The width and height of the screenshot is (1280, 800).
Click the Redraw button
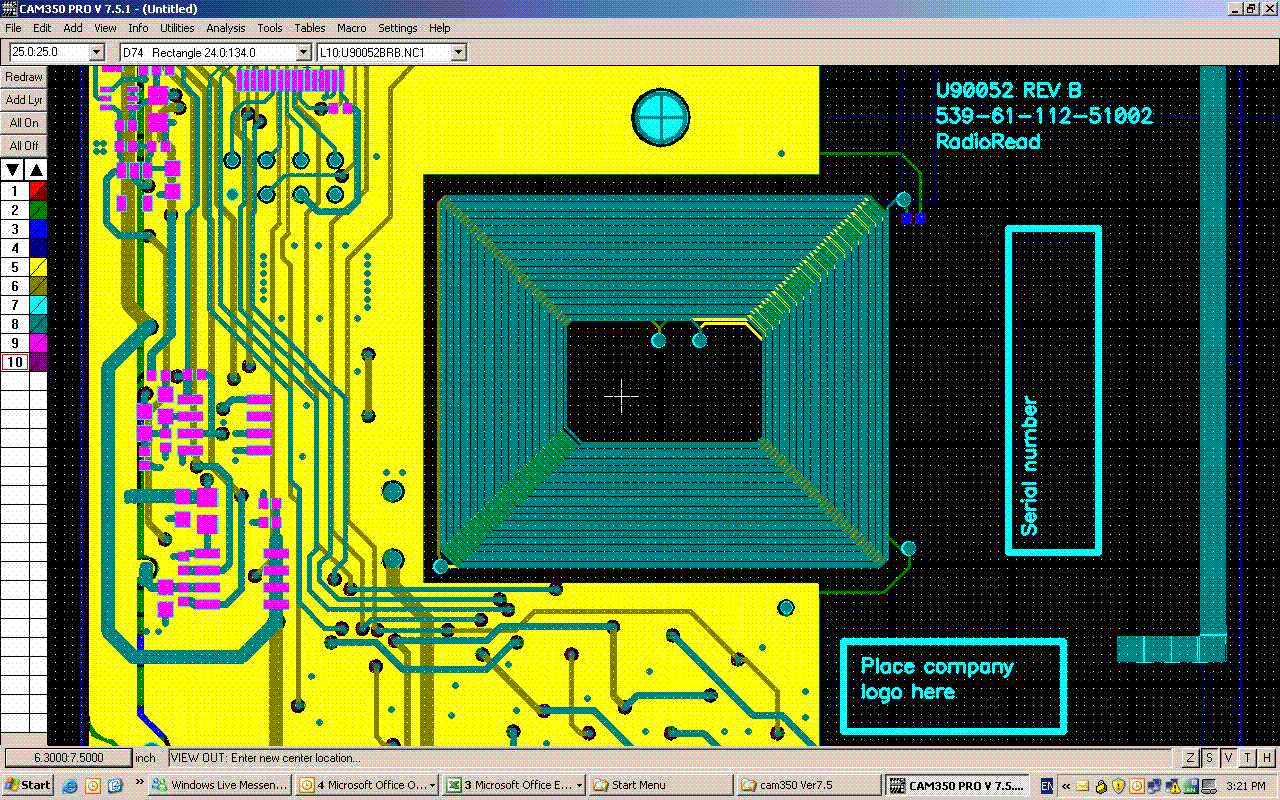pyautogui.click(x=24, y=77)
